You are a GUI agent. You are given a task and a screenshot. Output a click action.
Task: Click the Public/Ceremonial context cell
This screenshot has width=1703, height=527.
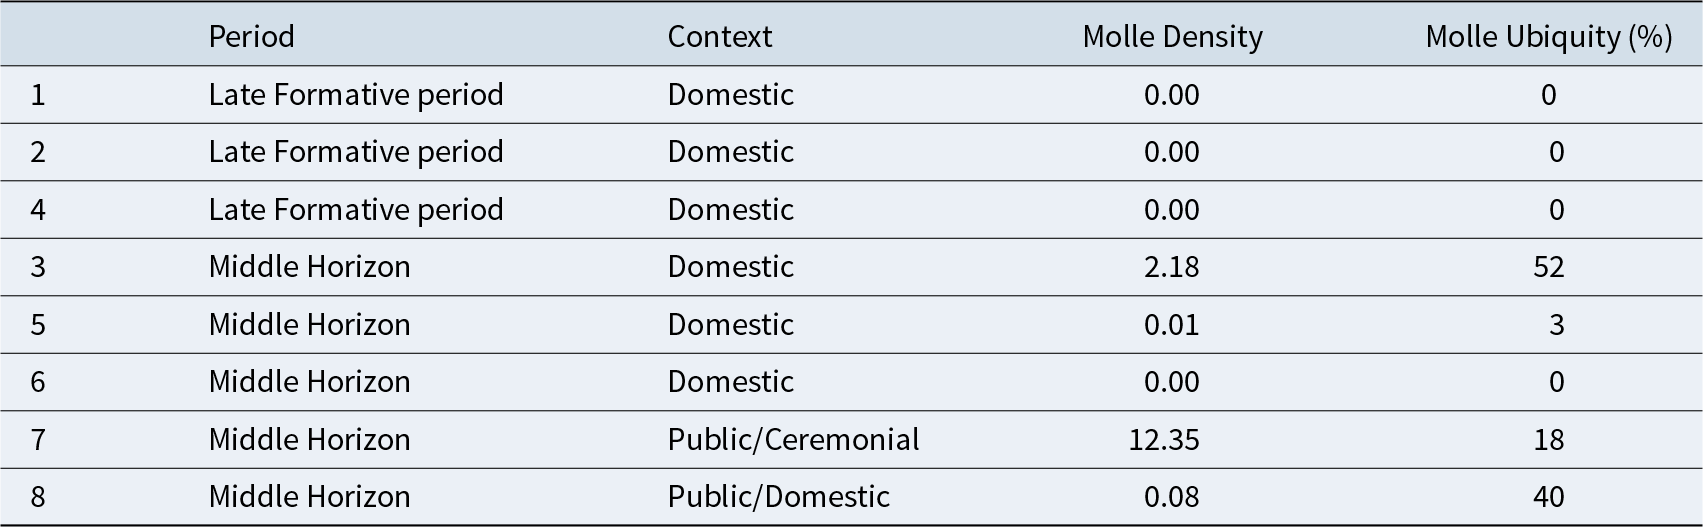pyautogui.click(x=793, y=439)
